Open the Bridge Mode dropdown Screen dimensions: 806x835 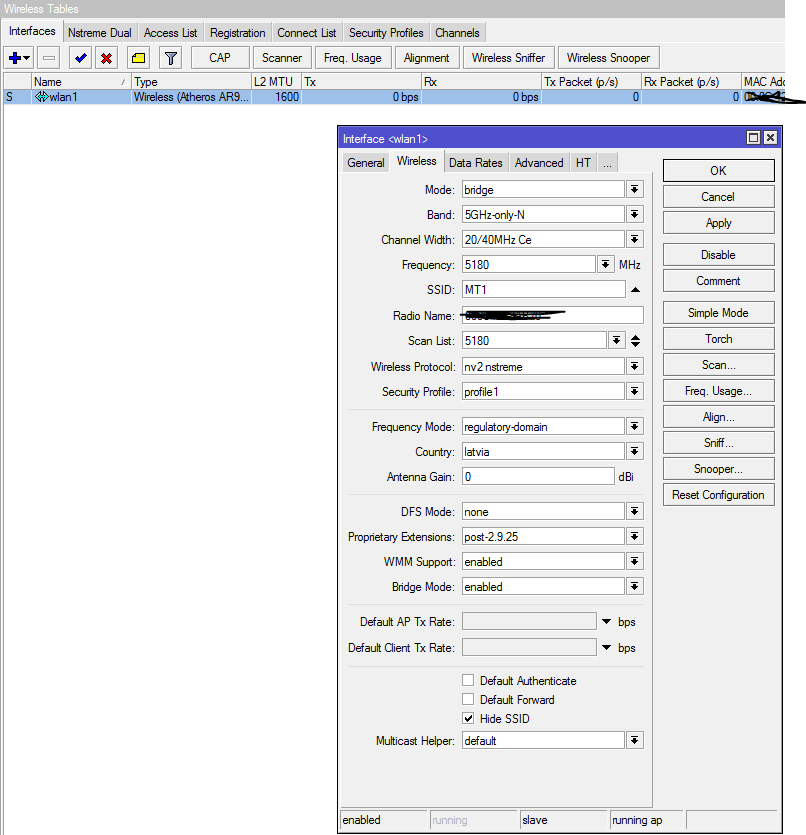(635, 586)
